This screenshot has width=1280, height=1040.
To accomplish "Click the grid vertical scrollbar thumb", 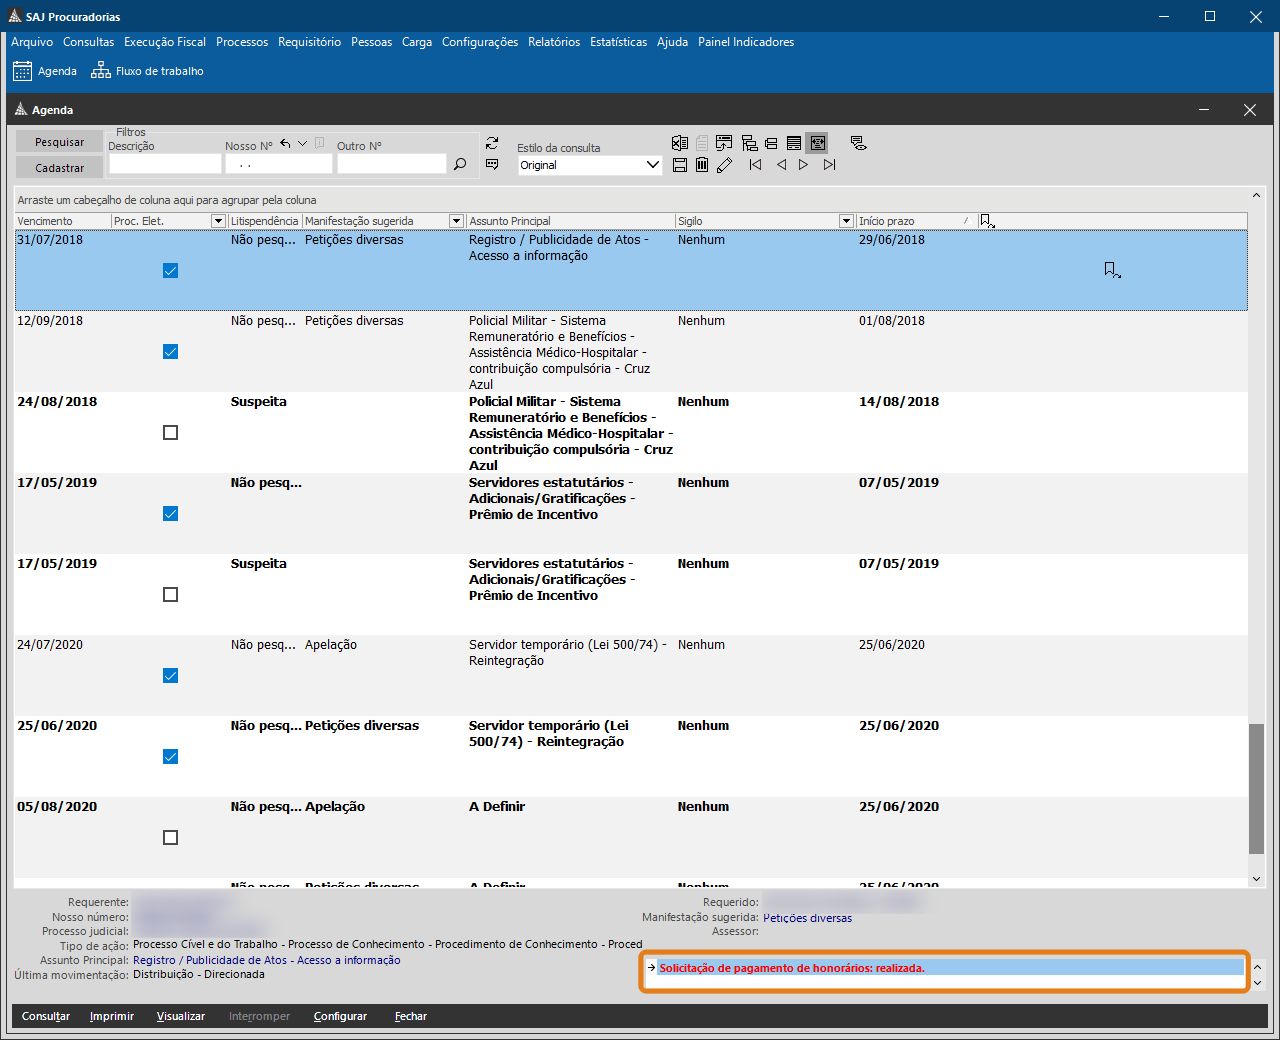I will pos(1257,789).
